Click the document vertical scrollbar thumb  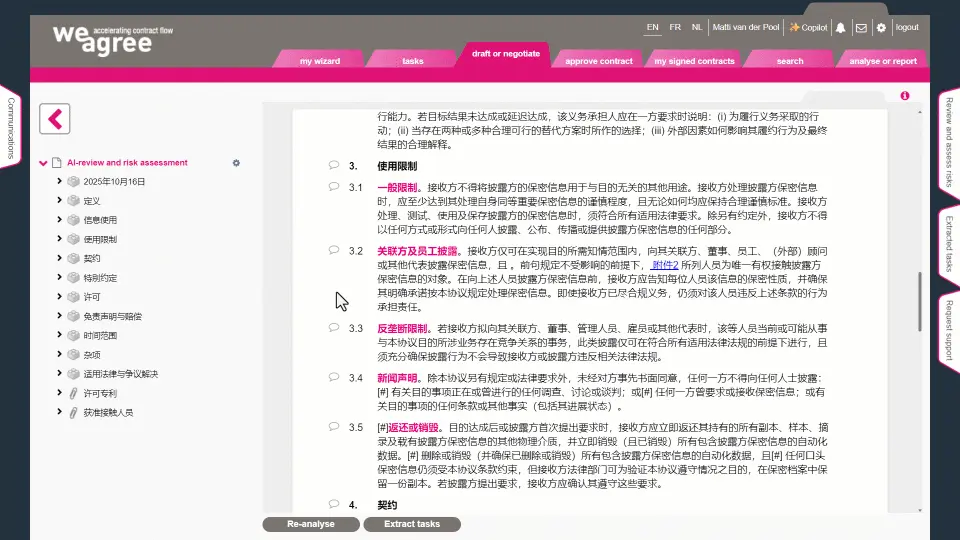click(920, 301)
